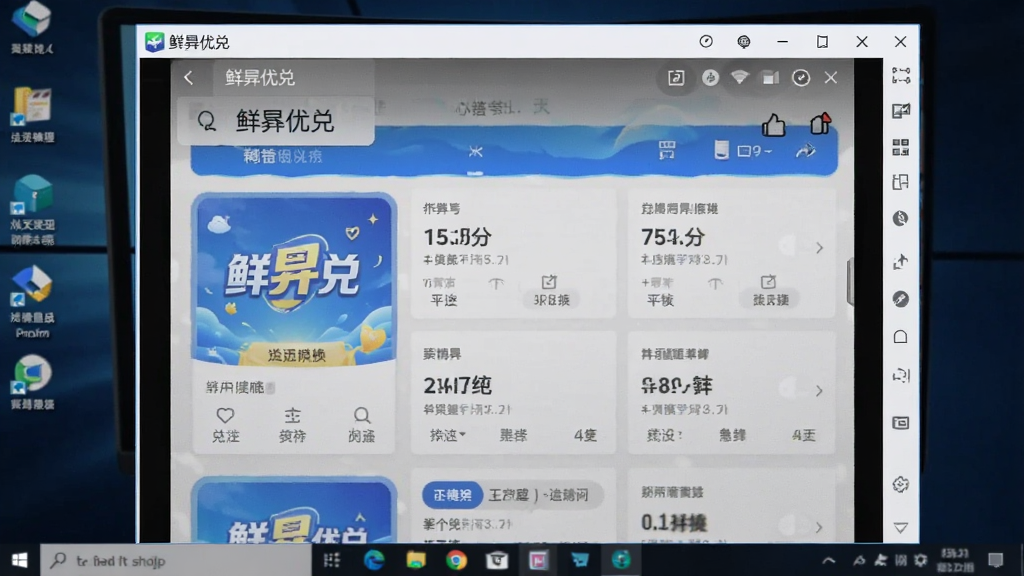Viewport: 1024px width, 576px height.
Task: Click the search magnifier icon
Action: [207, 121]
